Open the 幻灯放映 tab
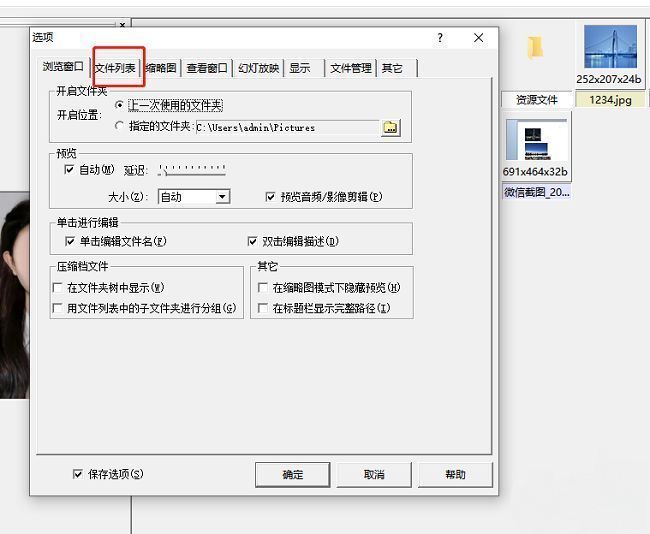650x534 pixels. 258,68
